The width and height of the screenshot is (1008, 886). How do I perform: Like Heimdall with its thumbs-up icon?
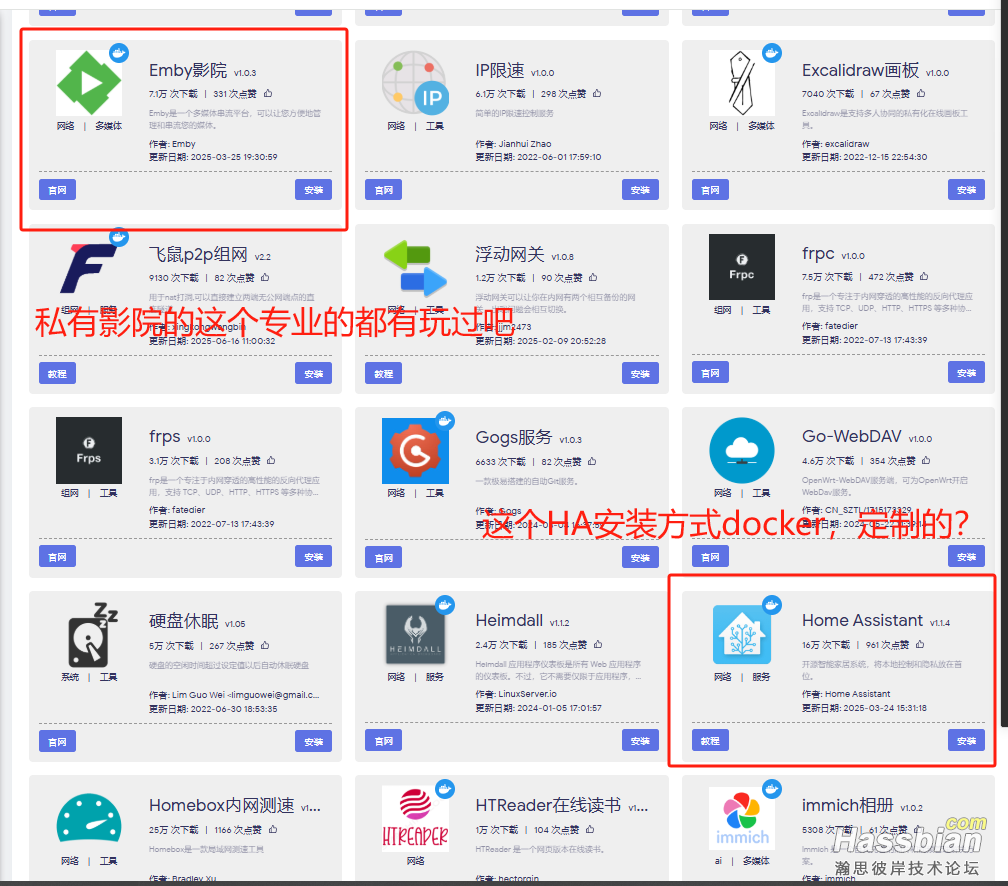[x=598, y=644]
